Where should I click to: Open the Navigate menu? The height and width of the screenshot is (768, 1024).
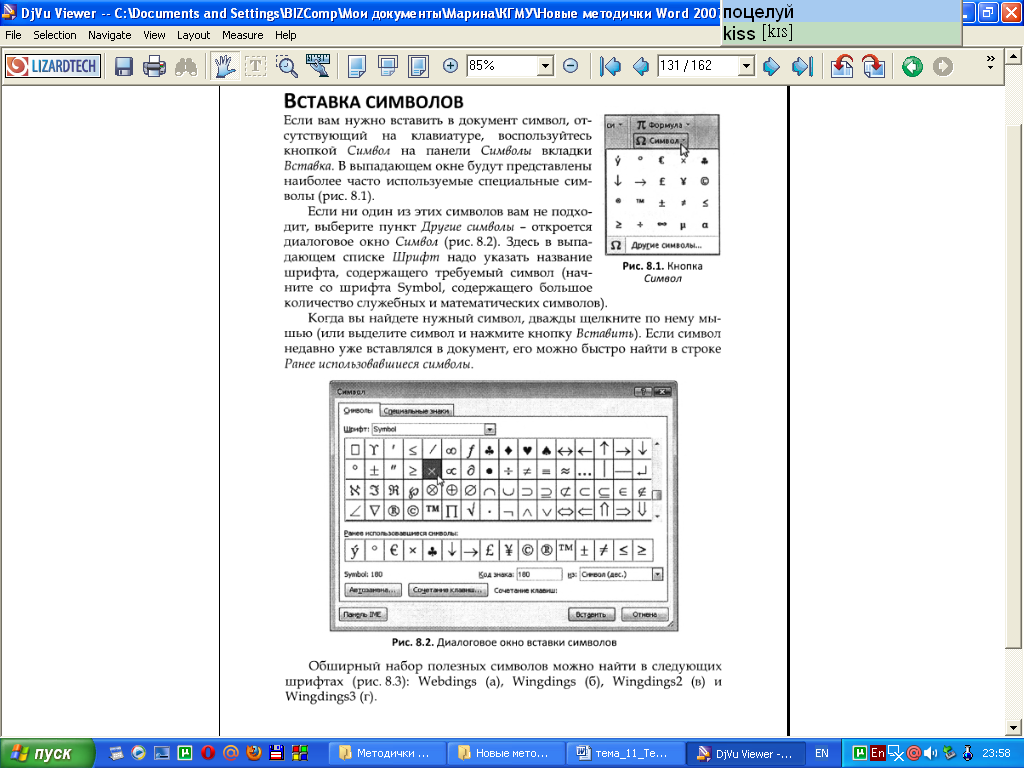click(x=110, y=35)
